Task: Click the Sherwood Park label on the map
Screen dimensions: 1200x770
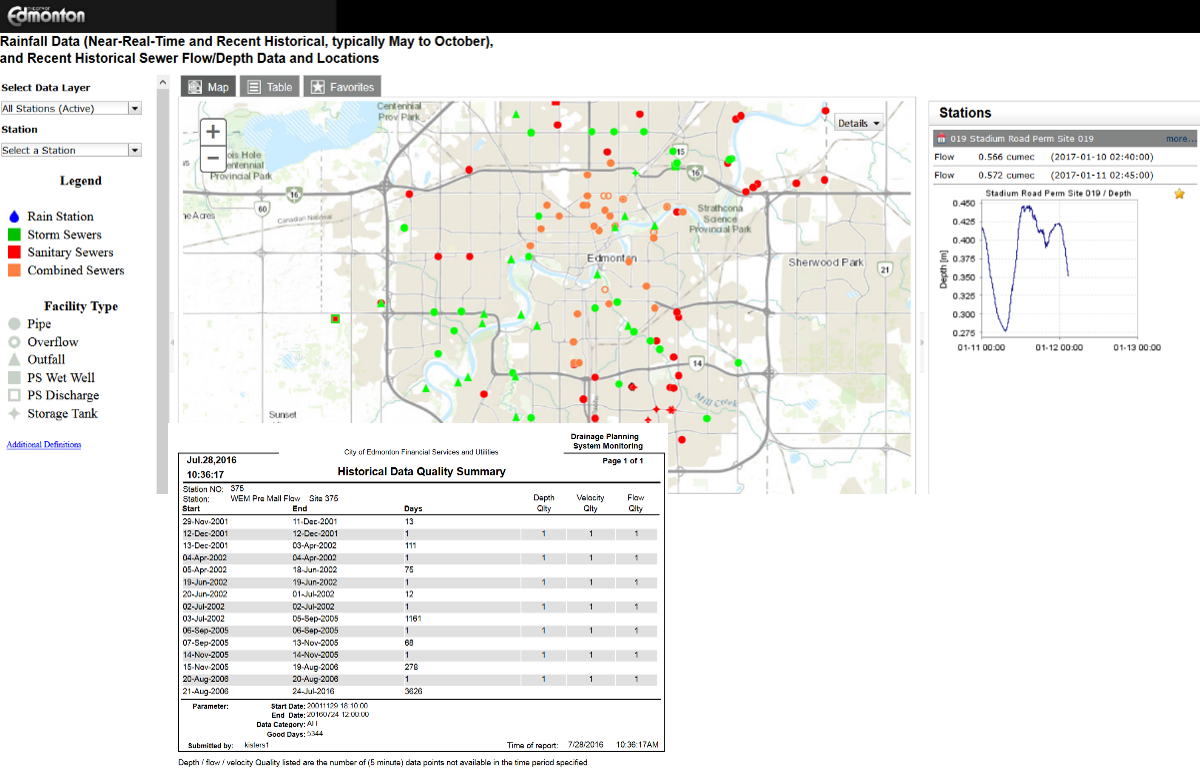Action: [825, 262]
